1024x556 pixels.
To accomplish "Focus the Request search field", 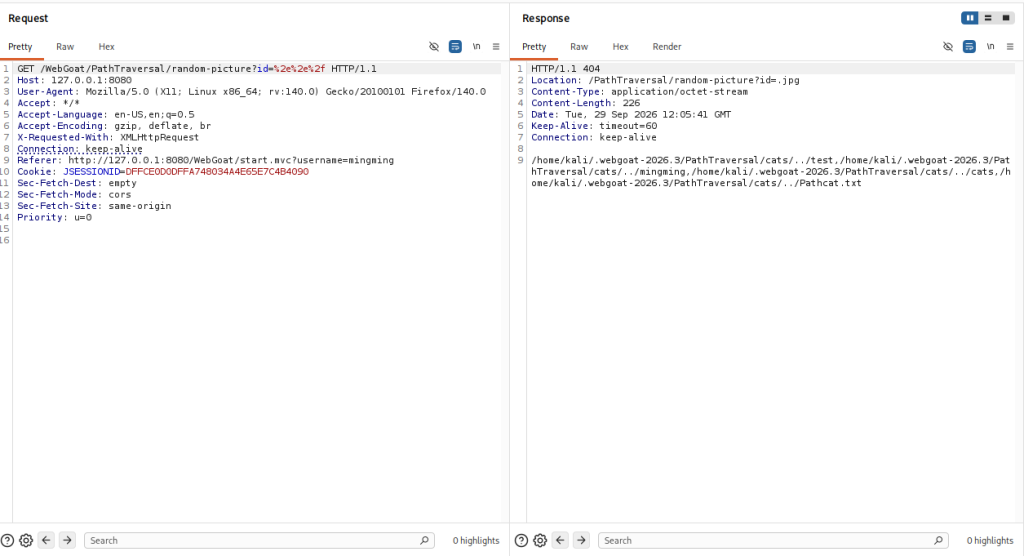I will pos(259,540).
